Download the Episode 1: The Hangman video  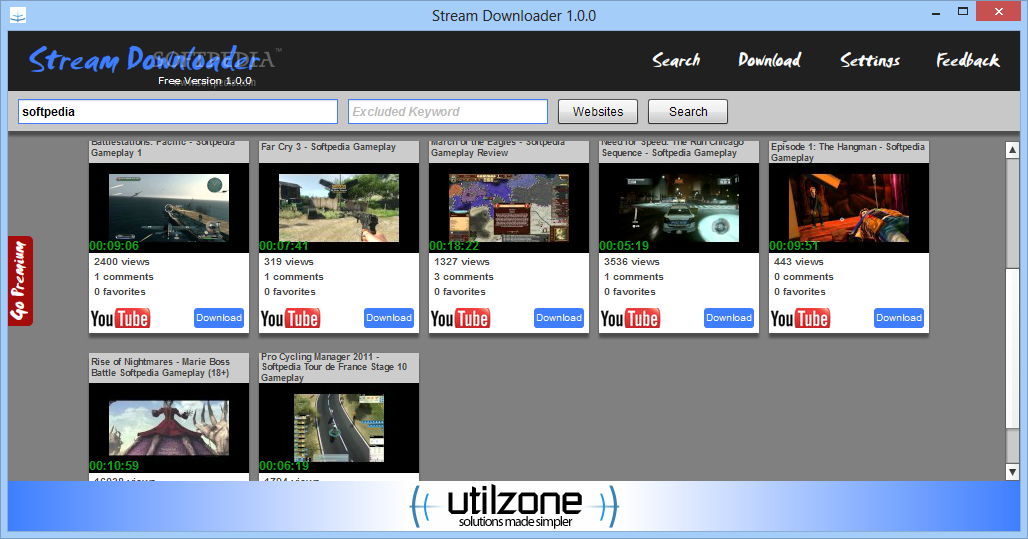(x=899, y=317)
